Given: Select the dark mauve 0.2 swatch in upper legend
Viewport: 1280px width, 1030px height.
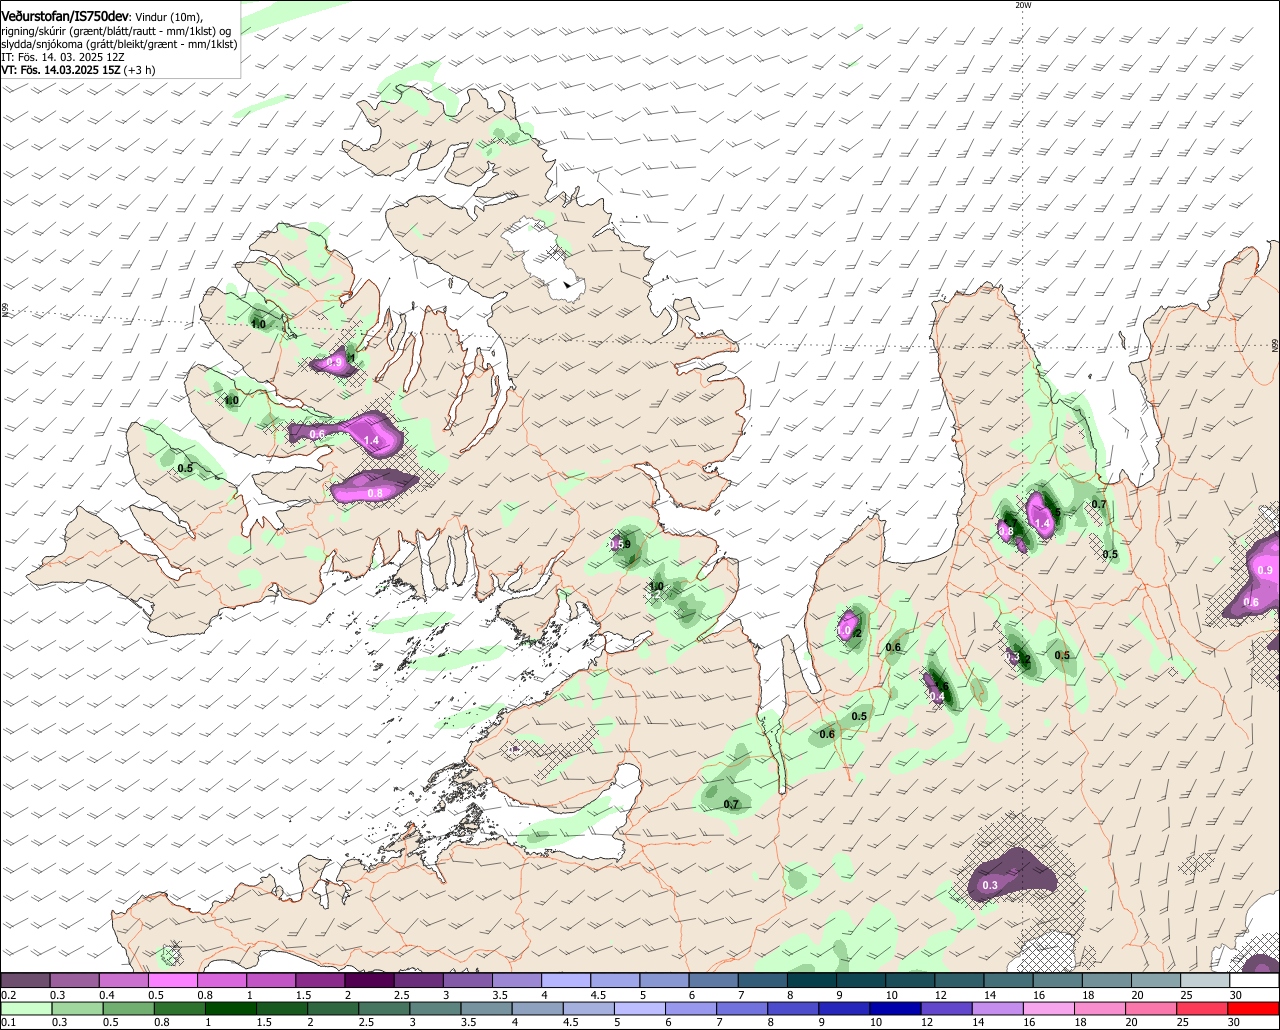Looking at the screenshot, I should pos(25,981).
